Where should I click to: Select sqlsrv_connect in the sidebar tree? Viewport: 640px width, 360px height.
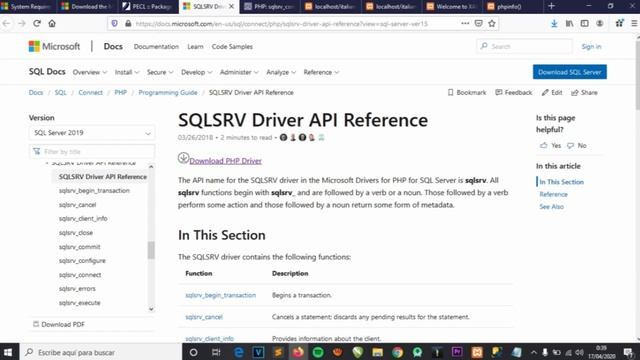[80, 275]
